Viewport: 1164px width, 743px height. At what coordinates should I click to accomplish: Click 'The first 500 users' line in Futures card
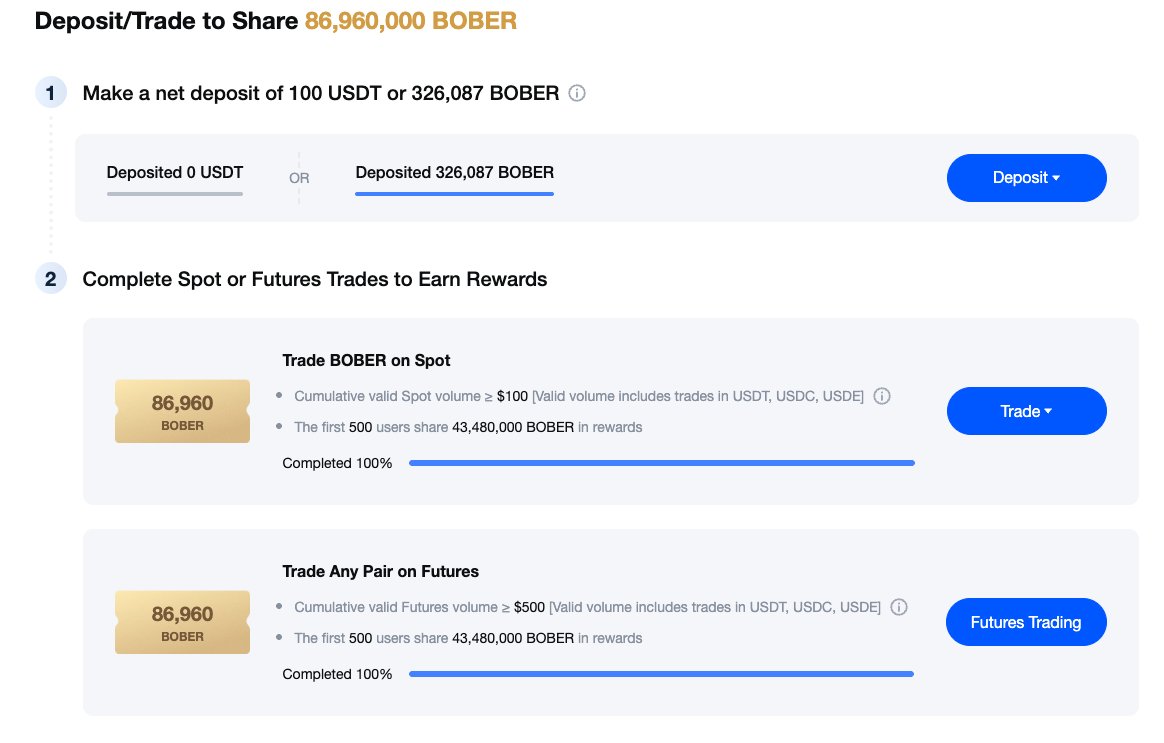pyautogui.click(x=468, y=638)
